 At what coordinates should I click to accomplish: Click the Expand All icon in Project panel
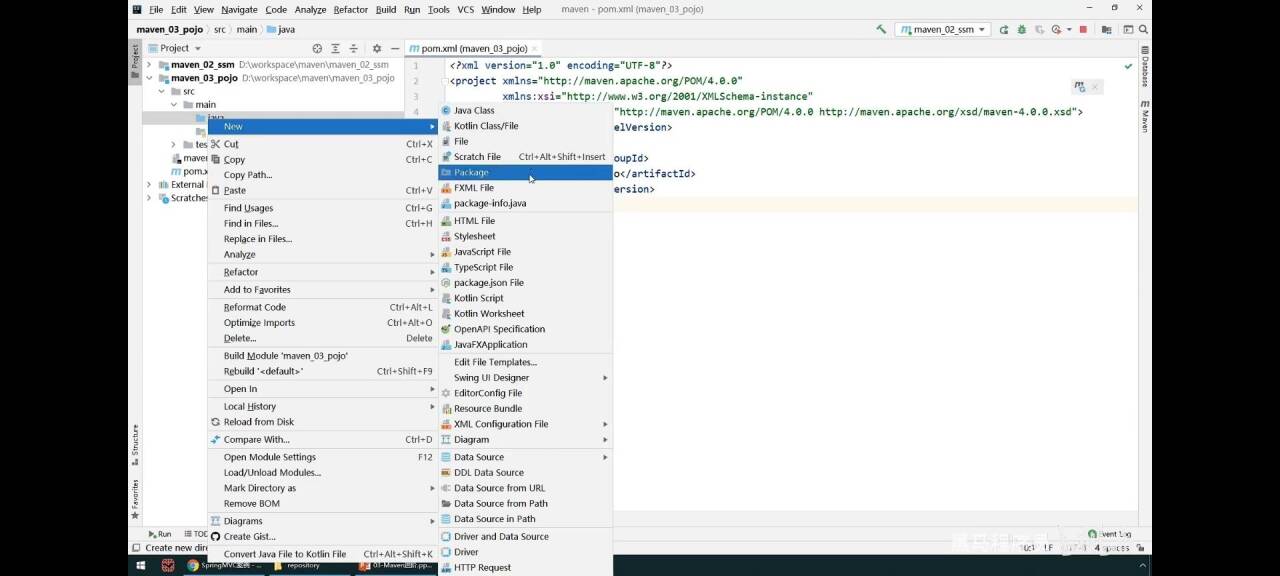335,48
